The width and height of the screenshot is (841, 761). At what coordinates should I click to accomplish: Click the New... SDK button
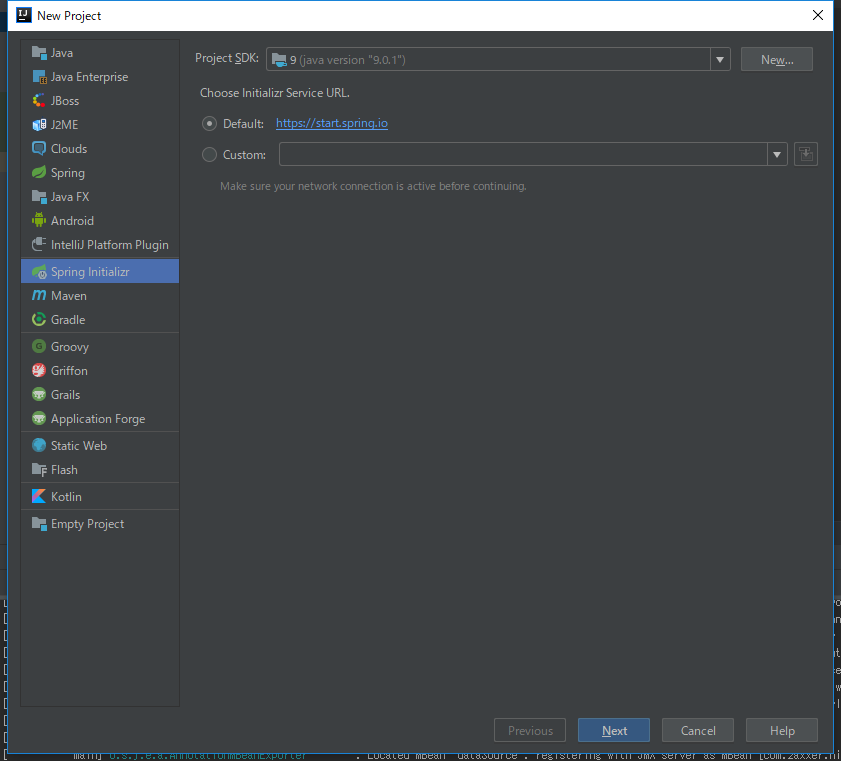[x=777, y=60]
